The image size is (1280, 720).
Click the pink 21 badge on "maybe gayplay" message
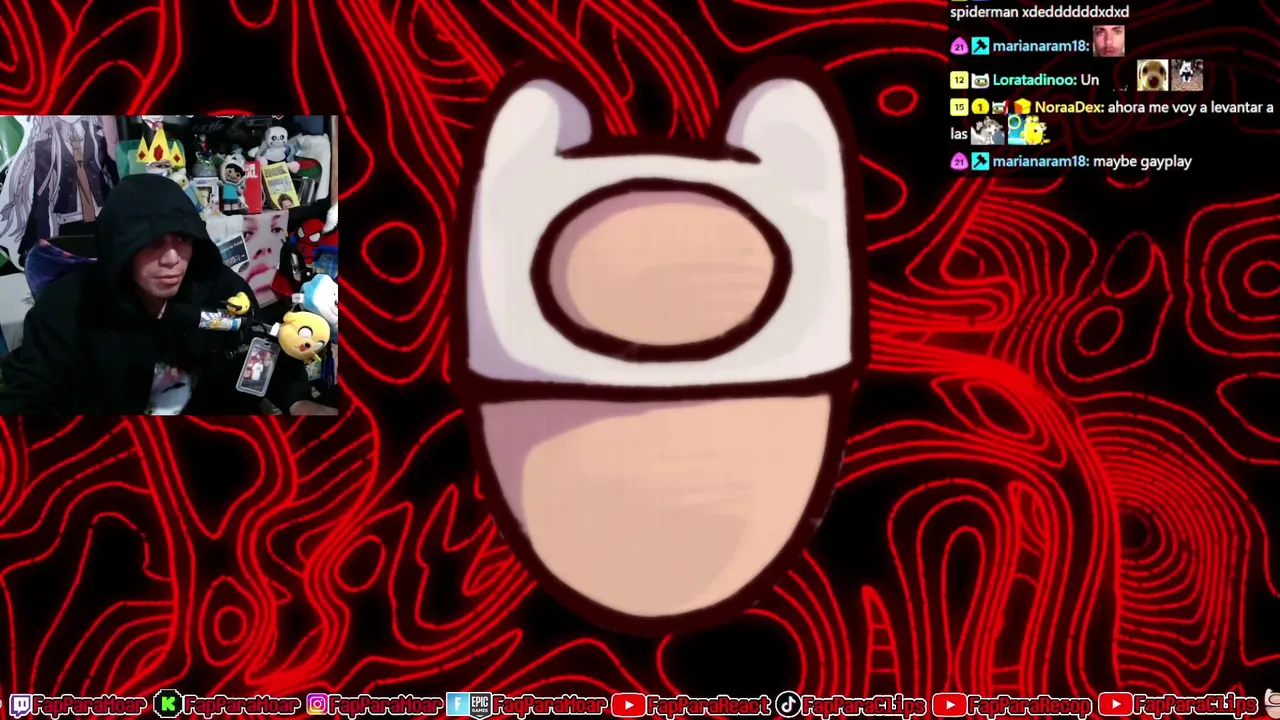pyautogui.click(x=959, y=161)
